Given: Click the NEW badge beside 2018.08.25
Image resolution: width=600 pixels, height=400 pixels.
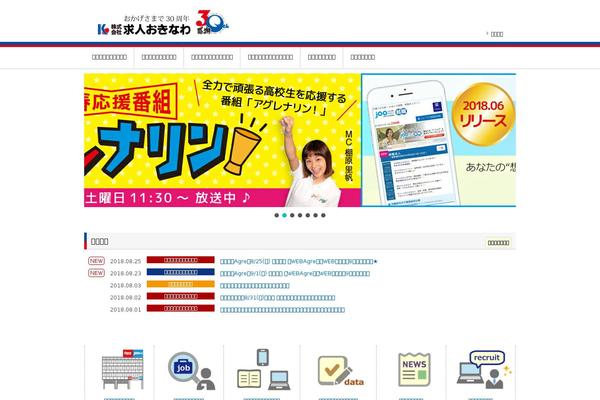Looking at the screenshot, I should point(96,261).
